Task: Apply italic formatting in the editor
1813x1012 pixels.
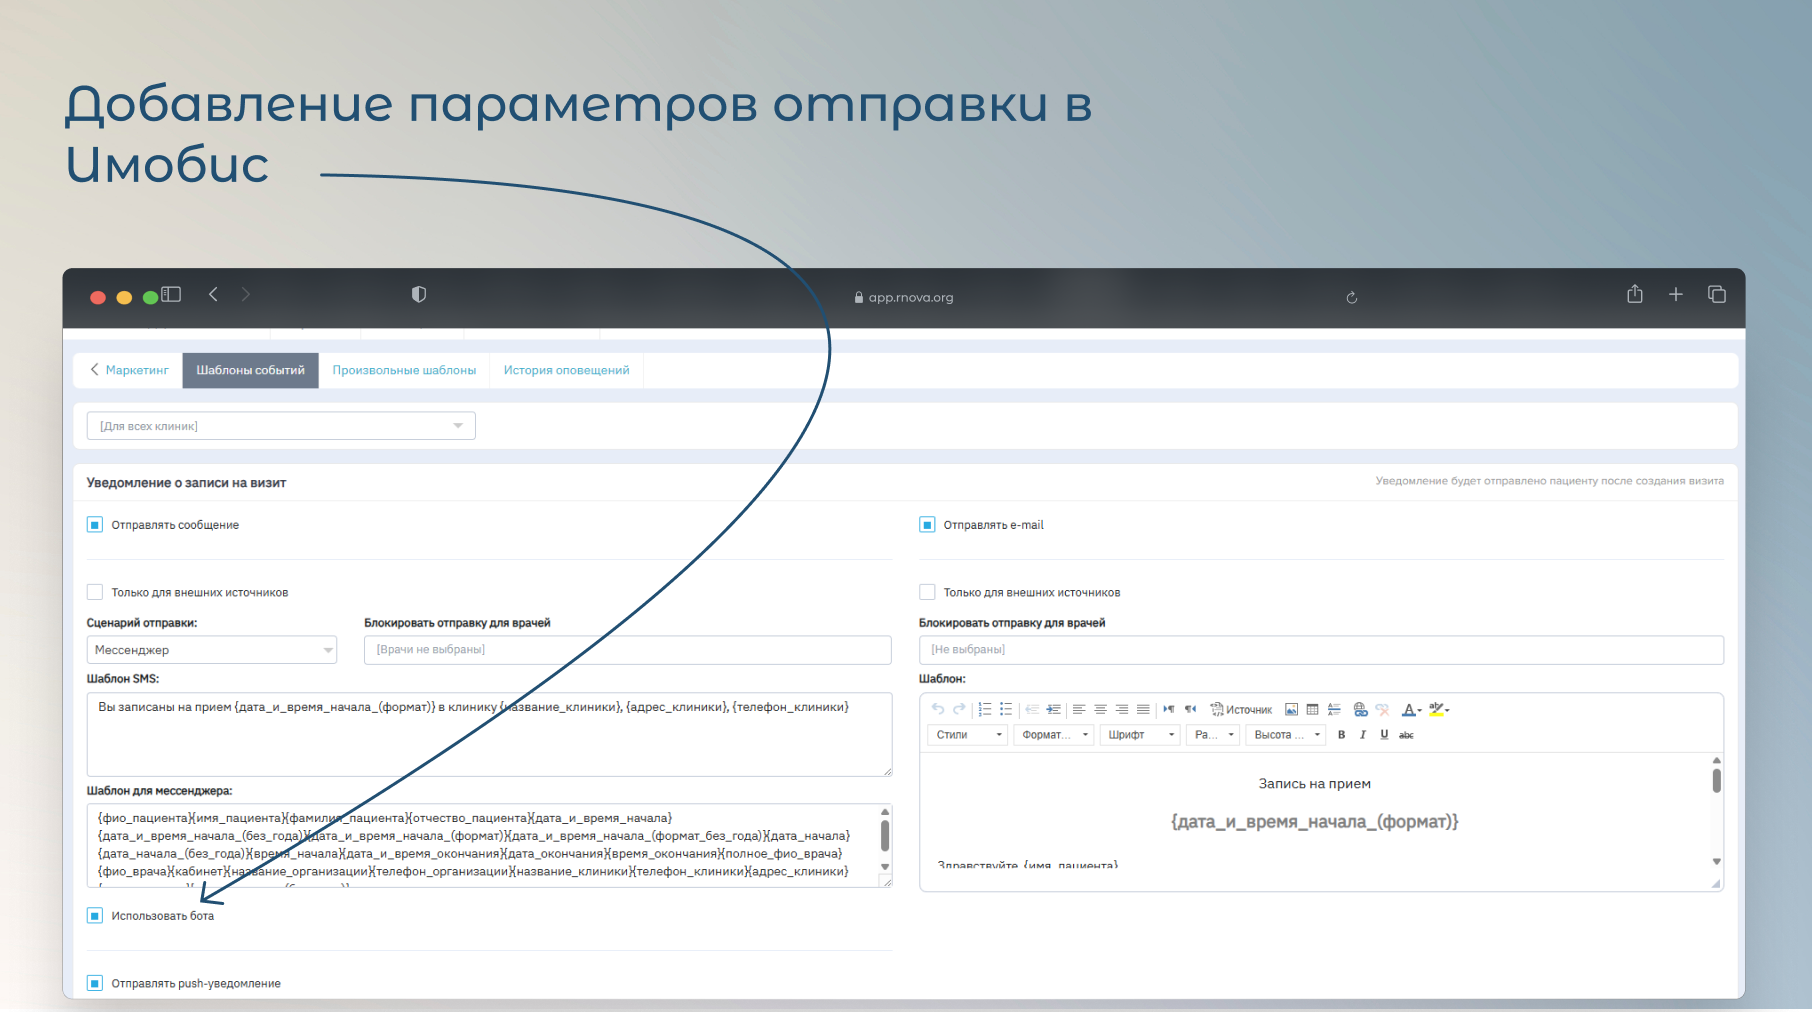Action: (x=1362, y=735)
